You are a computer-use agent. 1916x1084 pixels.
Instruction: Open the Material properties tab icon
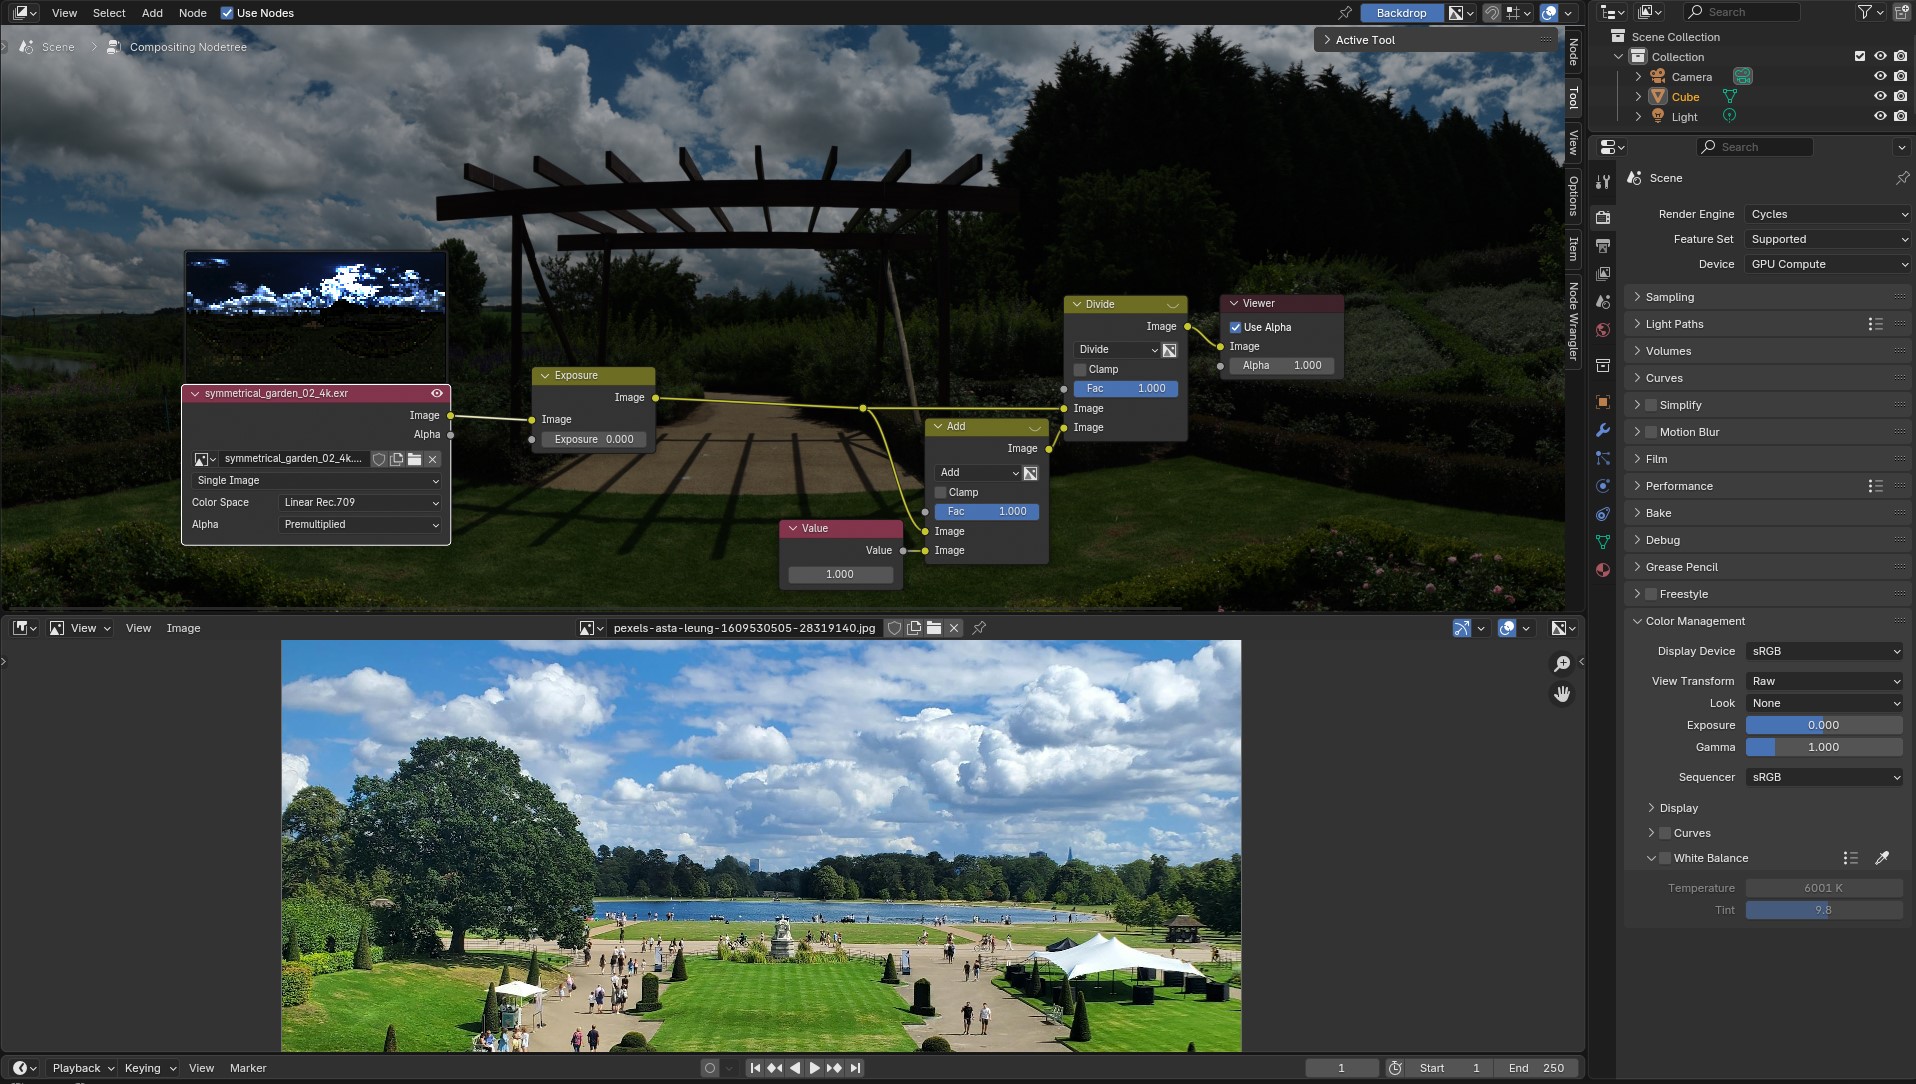tap(1603, 570)
